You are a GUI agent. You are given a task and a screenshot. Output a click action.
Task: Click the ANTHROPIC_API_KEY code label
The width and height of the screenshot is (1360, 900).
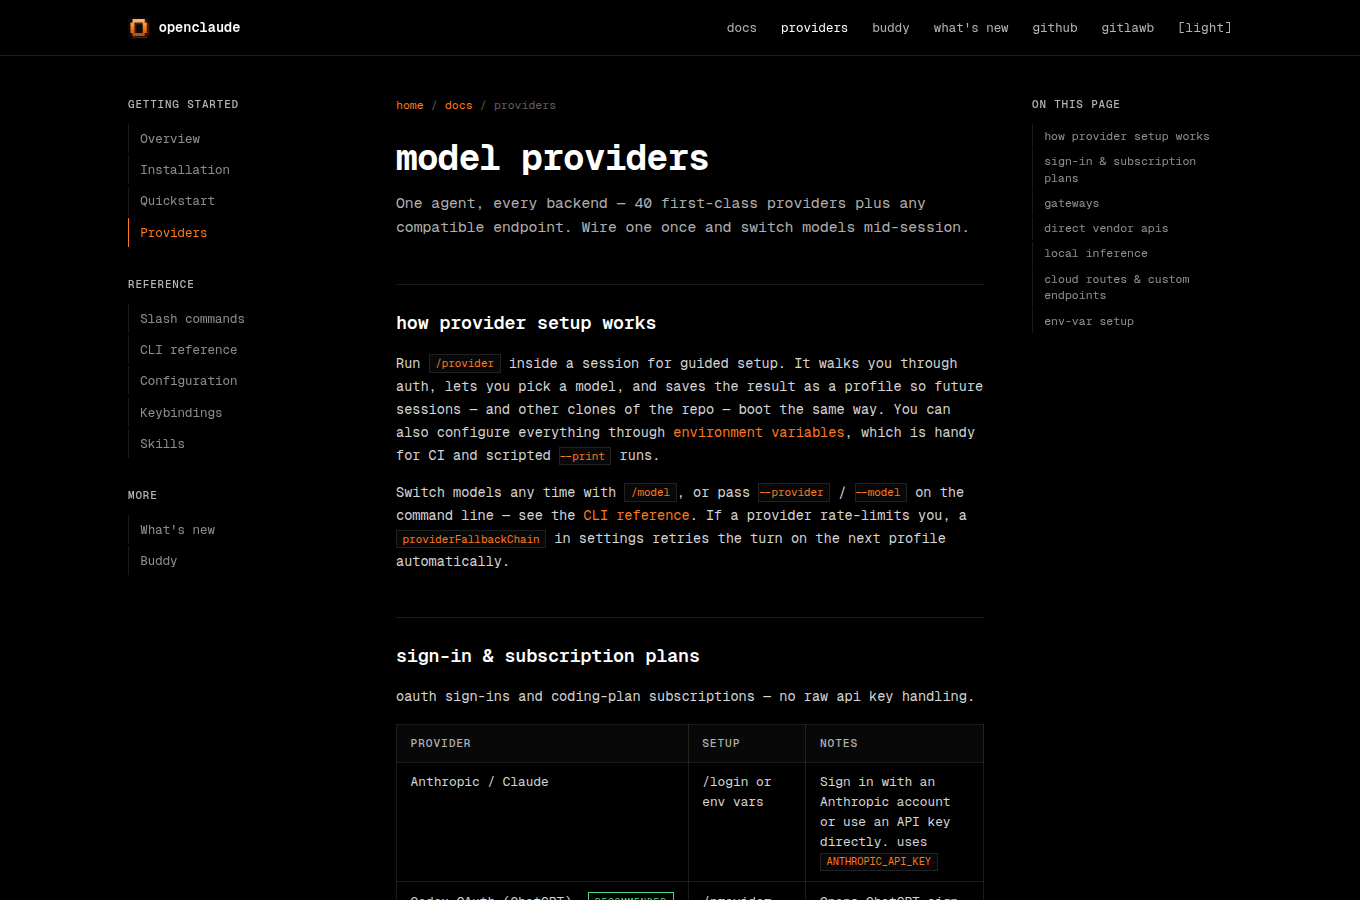click(879, 862)
